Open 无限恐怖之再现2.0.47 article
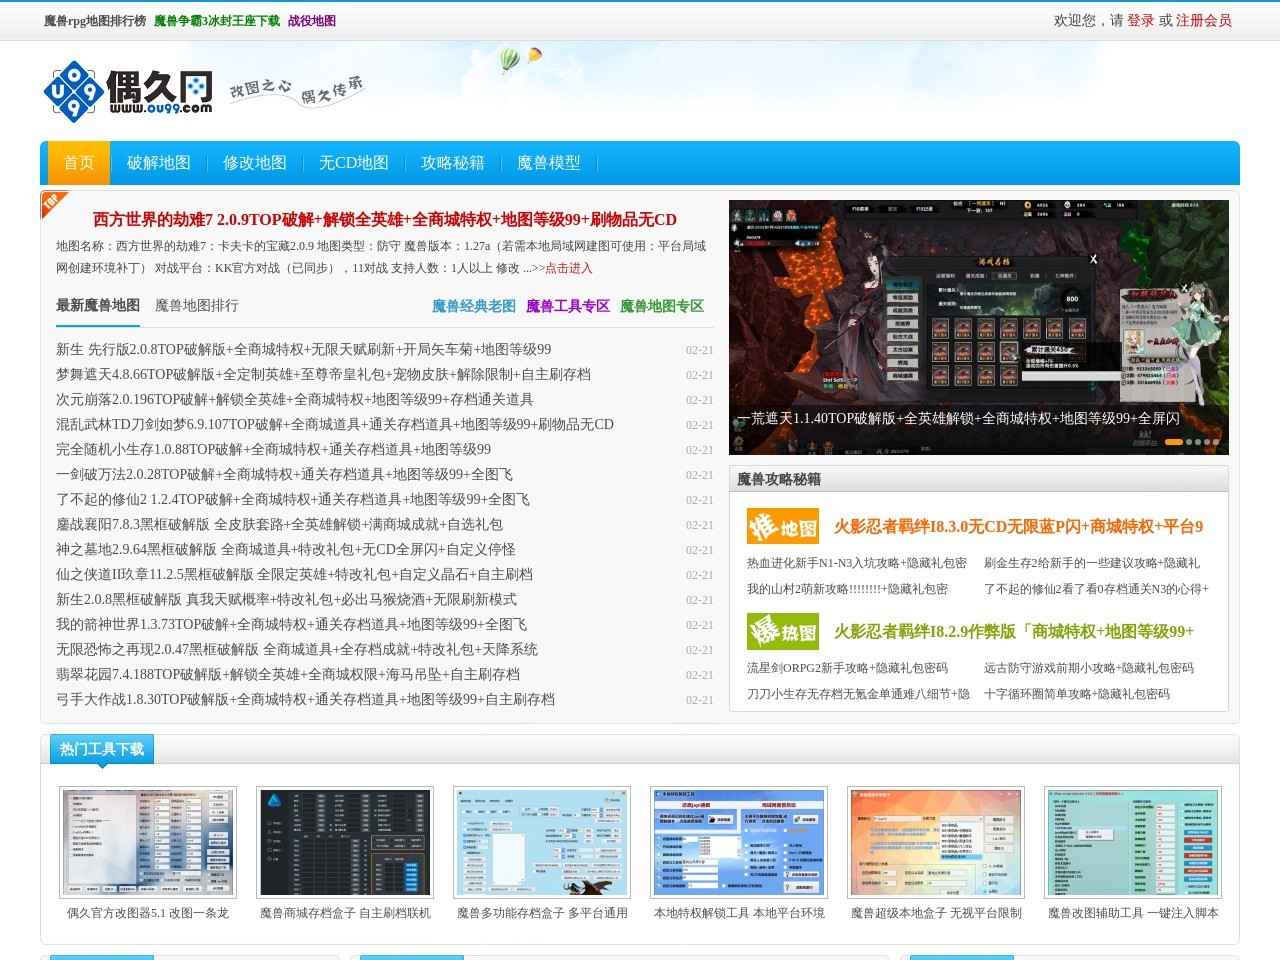The image size is (1280, 960). (297, 650)
